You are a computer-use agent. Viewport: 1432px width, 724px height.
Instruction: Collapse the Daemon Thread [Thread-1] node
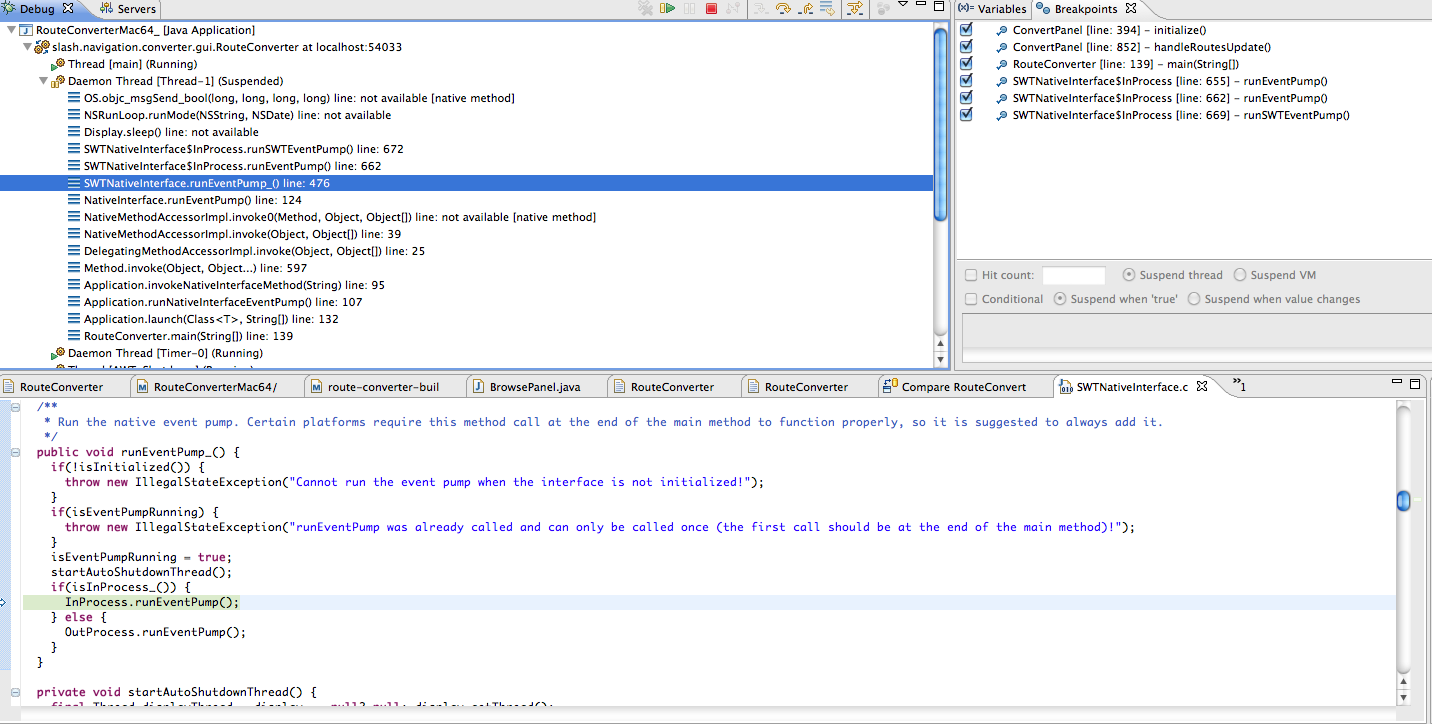pyautogui.click(x=43, y=81)
